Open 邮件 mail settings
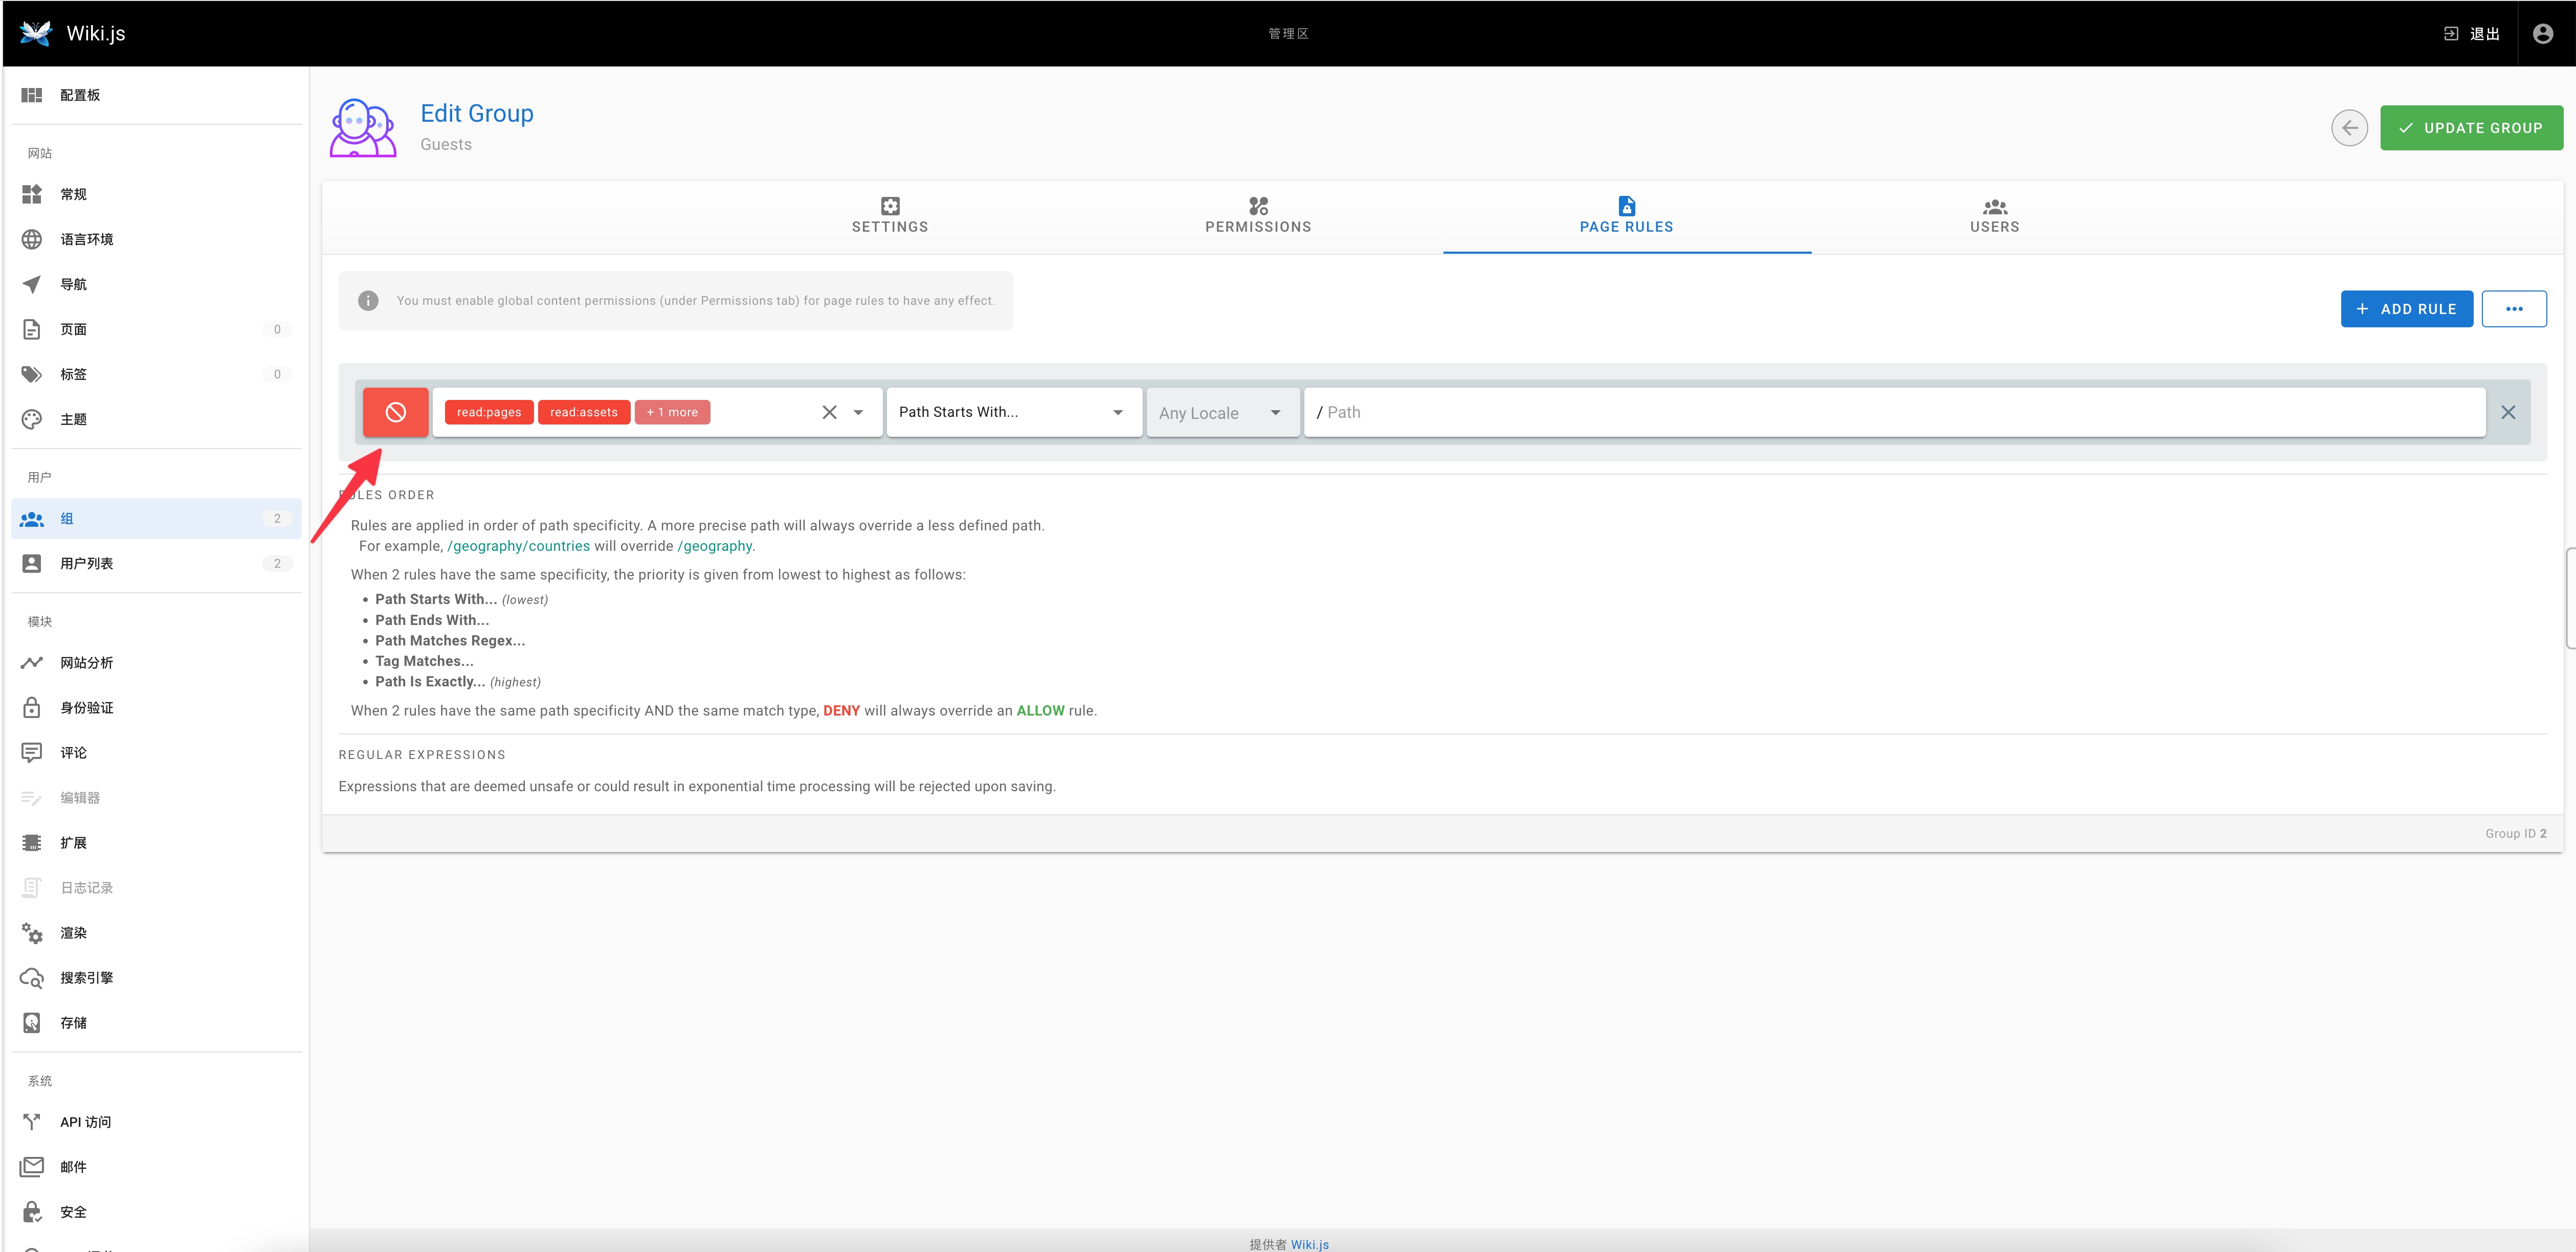Viewport: 2576px width, 1252px height. [156, 1166]
